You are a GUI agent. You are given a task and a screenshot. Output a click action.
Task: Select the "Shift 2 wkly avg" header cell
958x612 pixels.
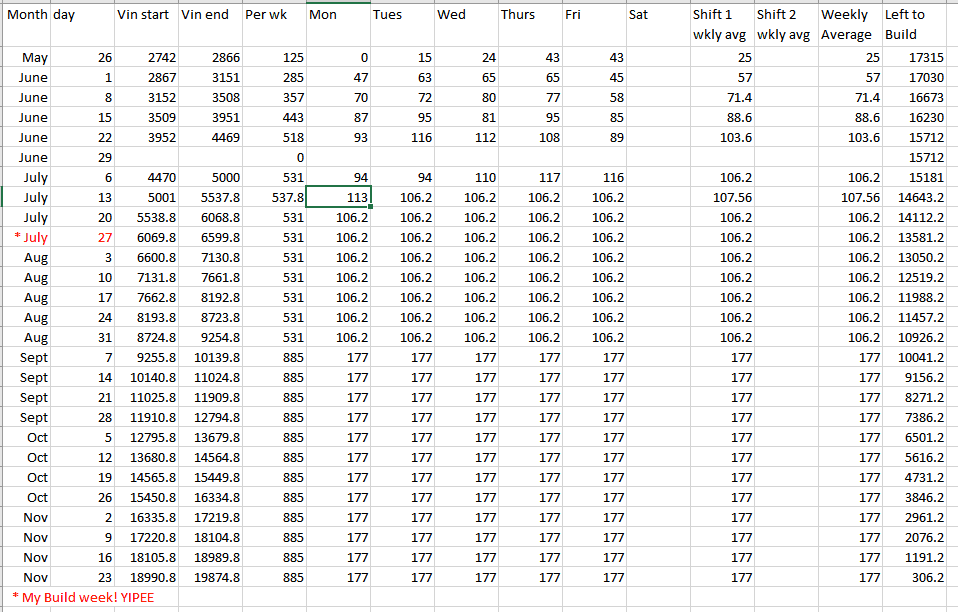784,24
